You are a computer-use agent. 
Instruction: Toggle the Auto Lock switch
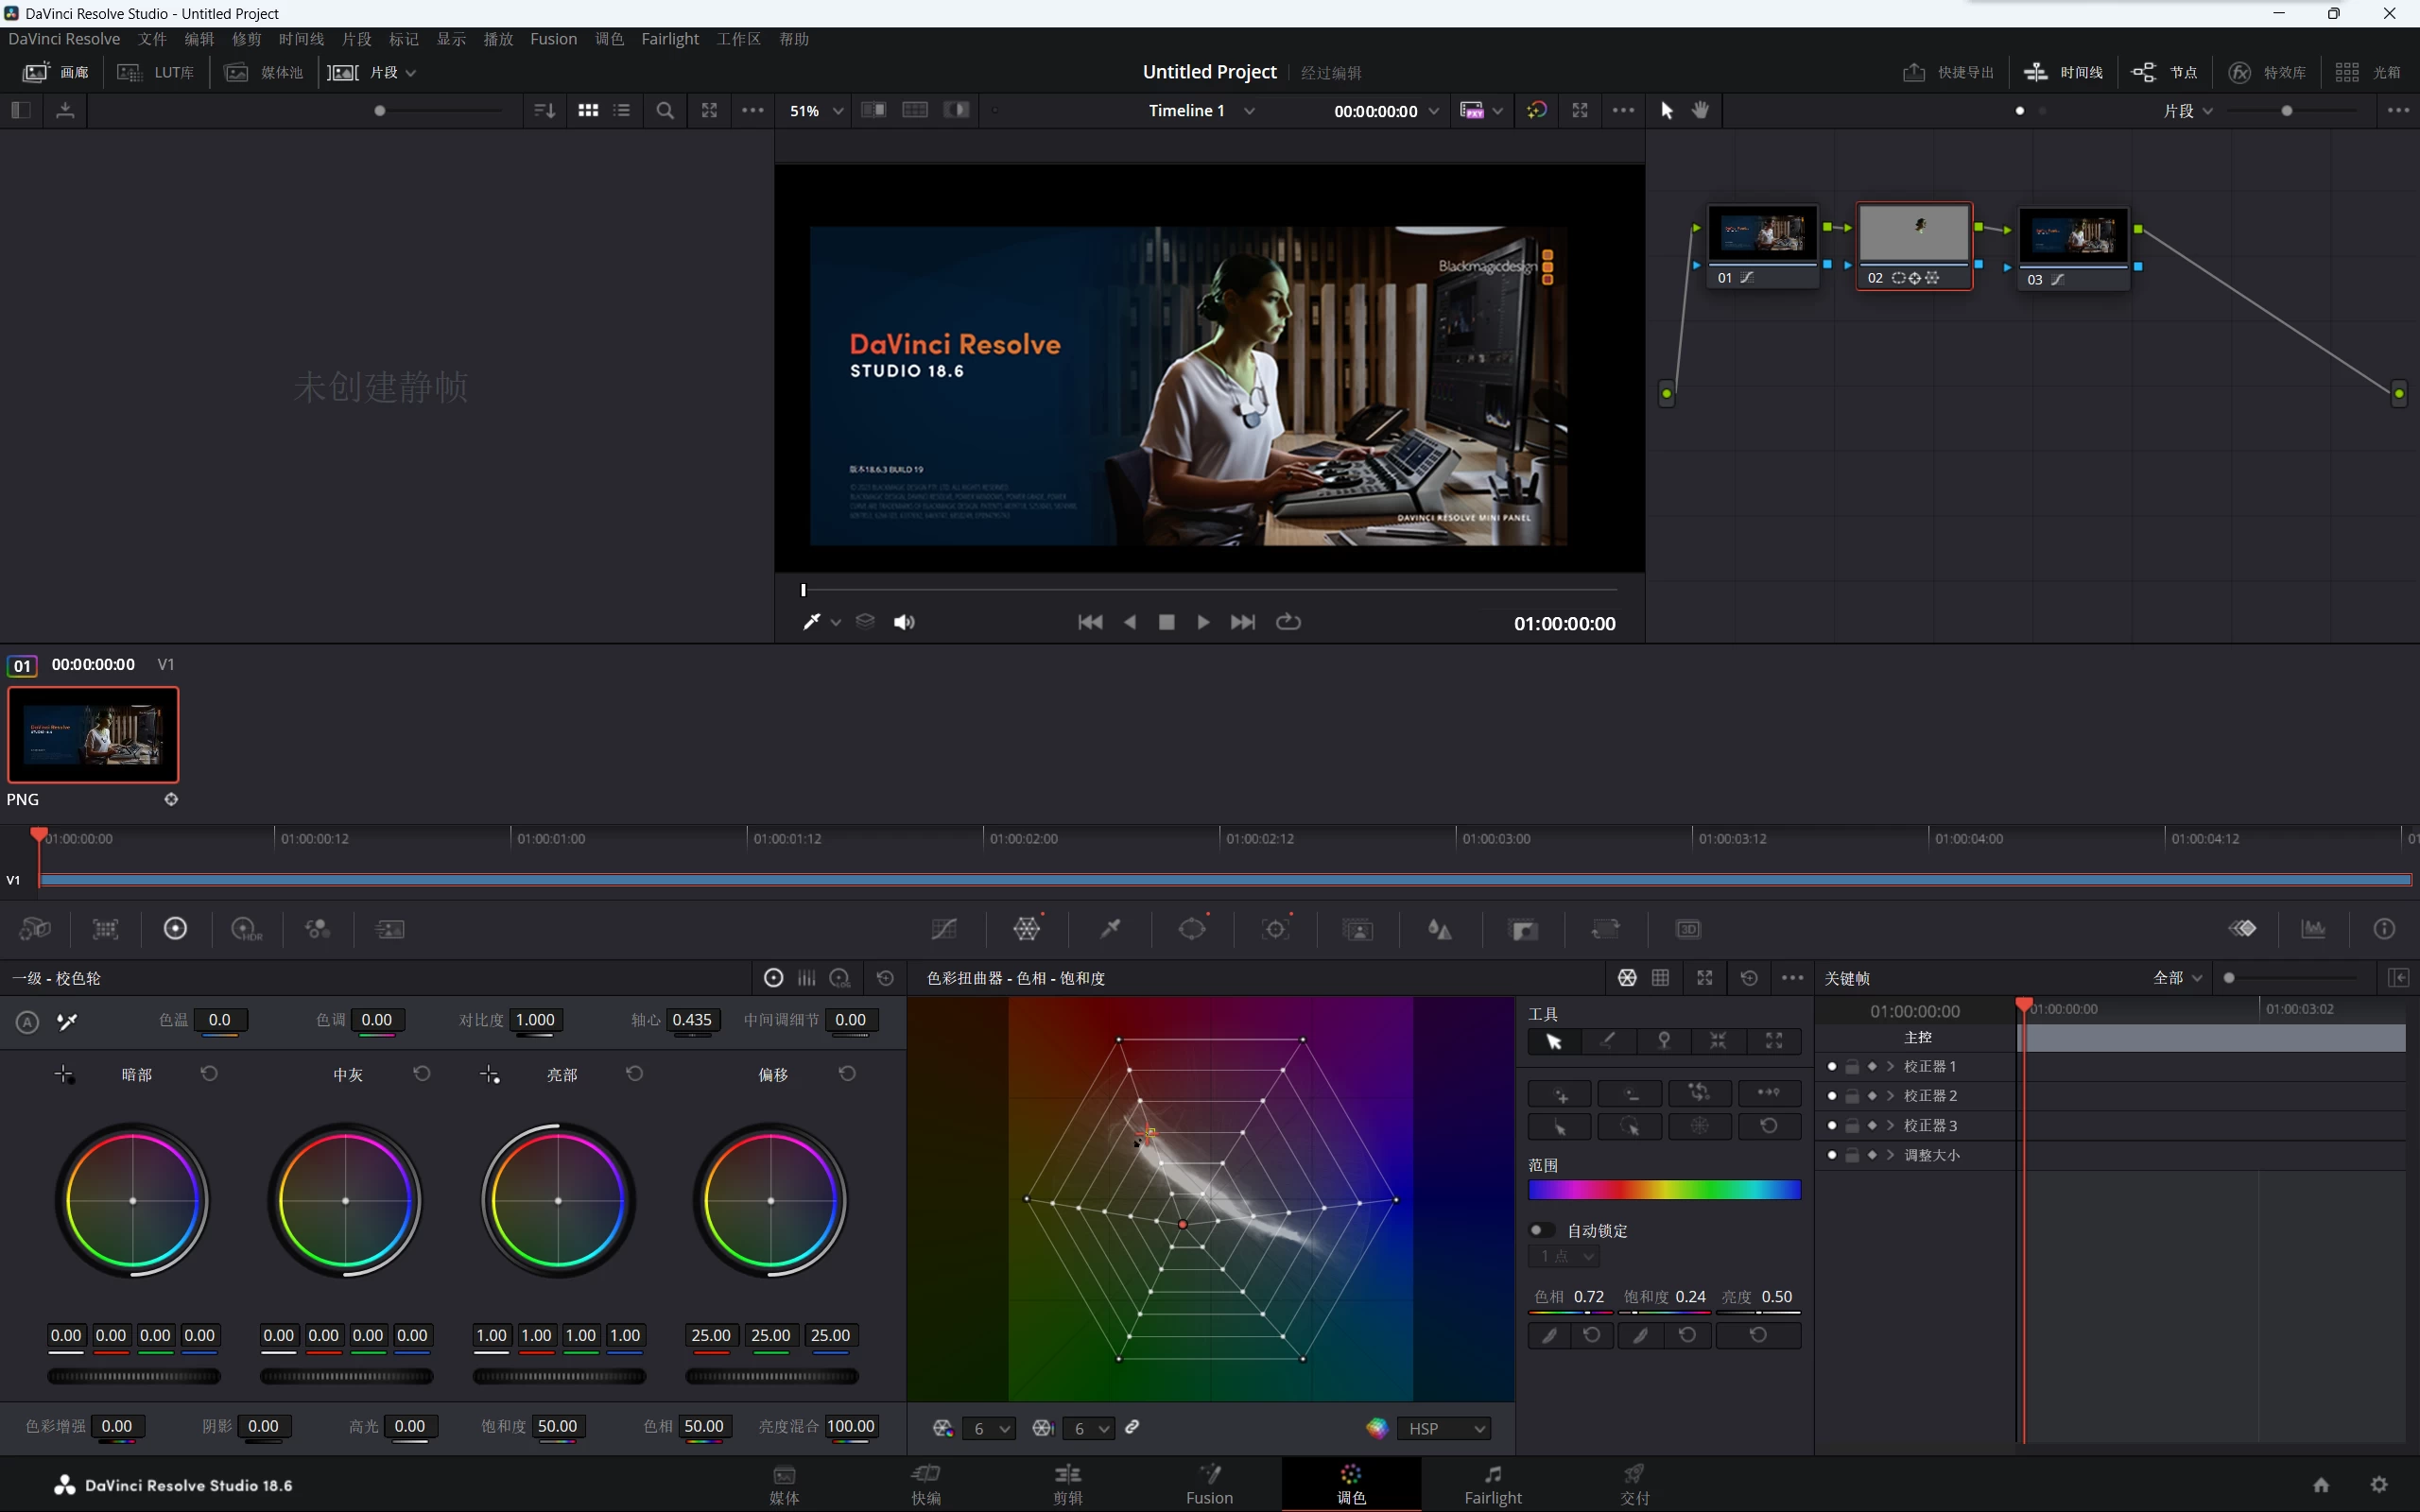pyautogui.click(x=1542, y=1230)
